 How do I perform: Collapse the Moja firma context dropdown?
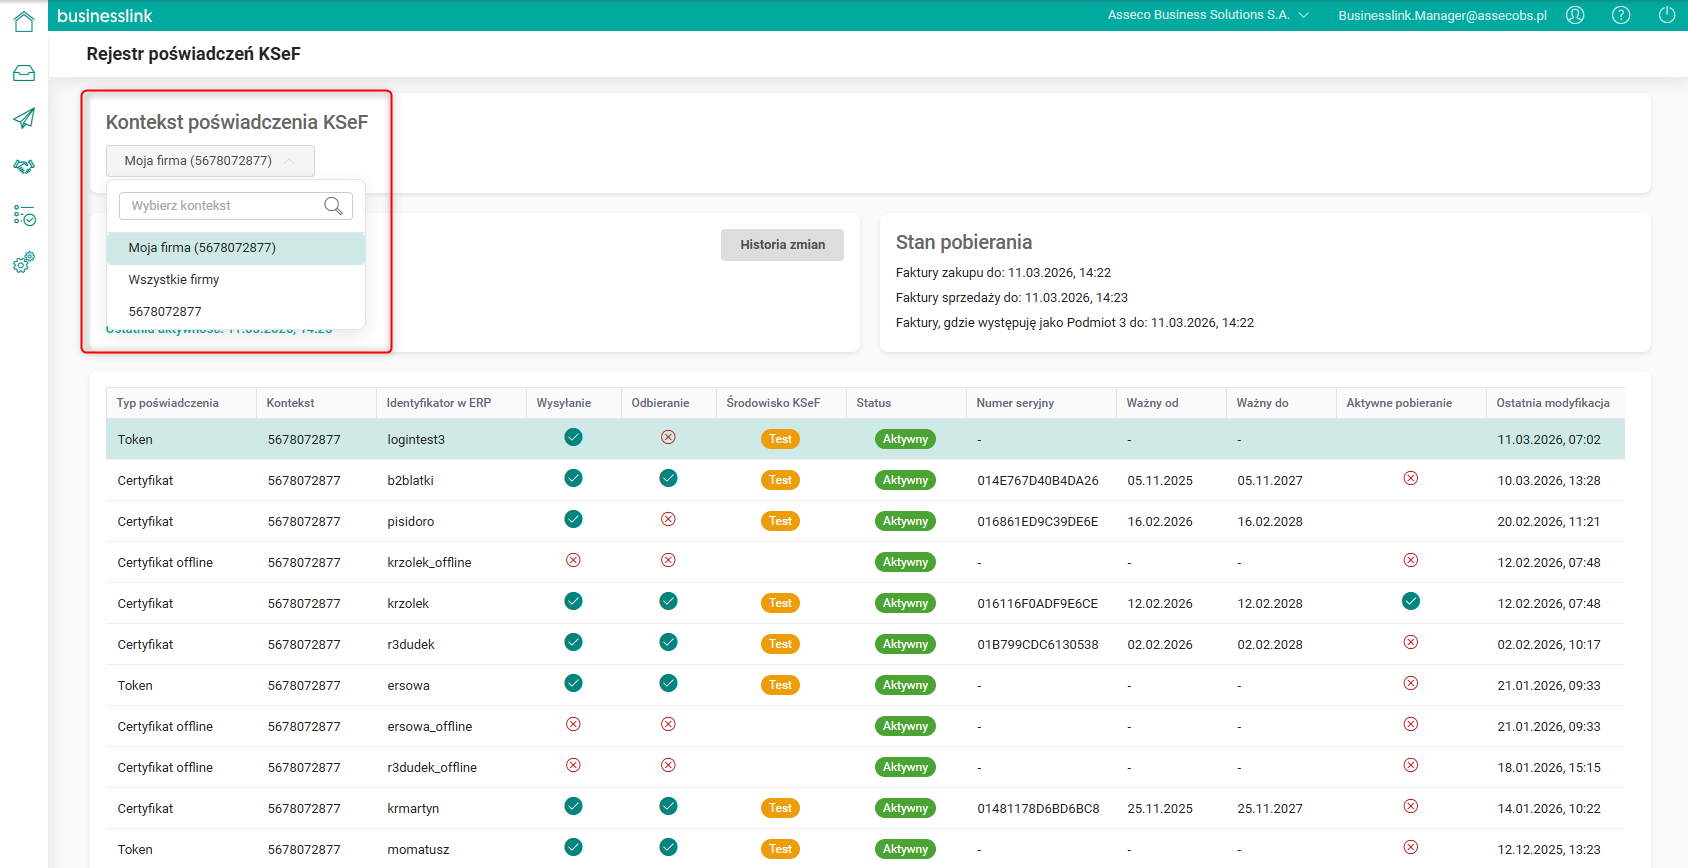point(210,161)
